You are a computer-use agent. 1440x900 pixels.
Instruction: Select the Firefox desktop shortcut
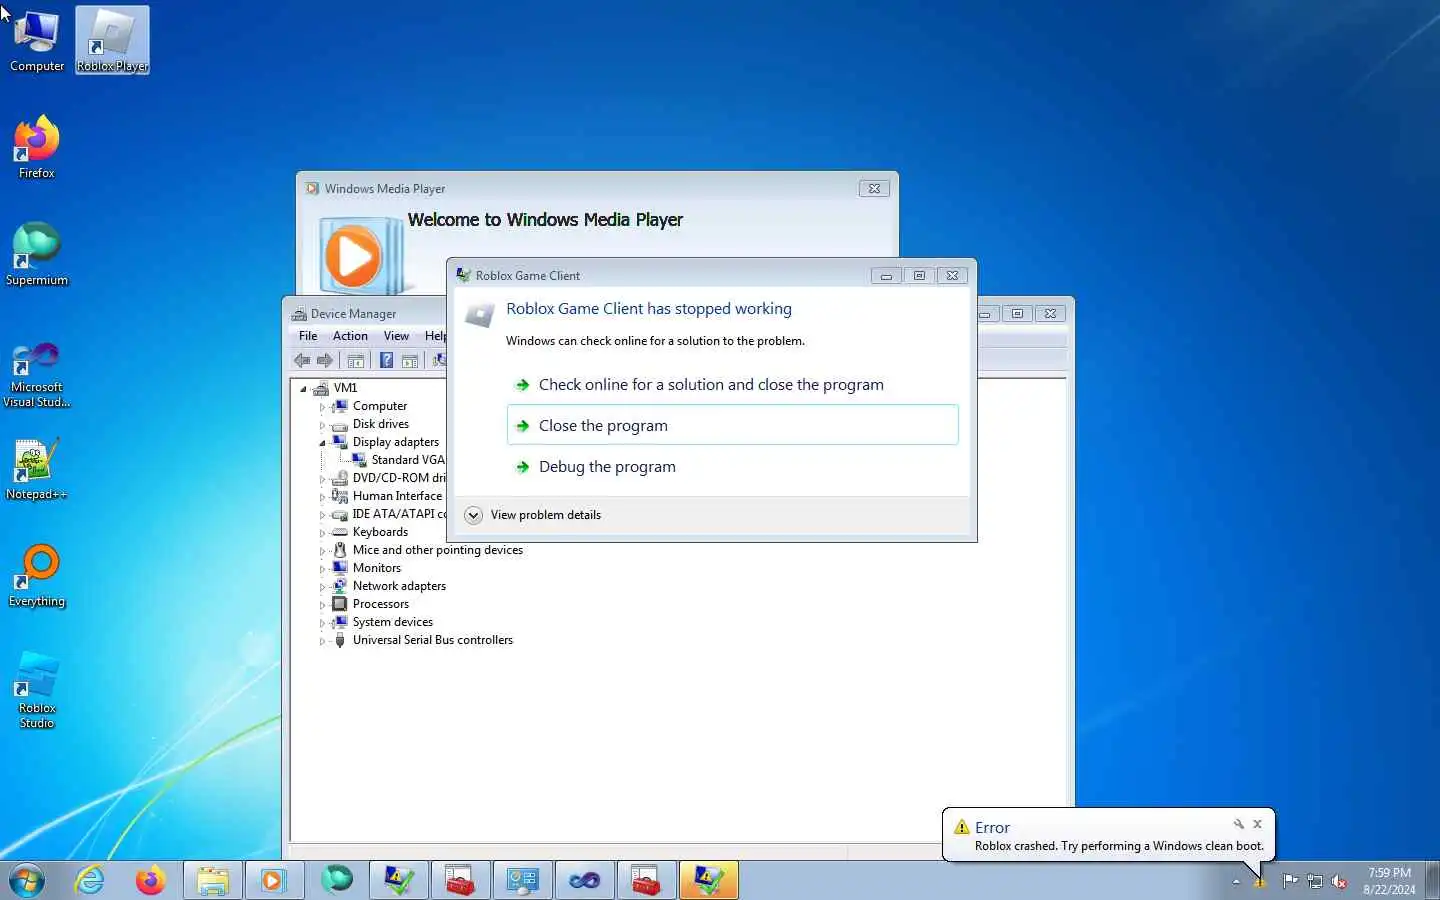click(37, 147)
